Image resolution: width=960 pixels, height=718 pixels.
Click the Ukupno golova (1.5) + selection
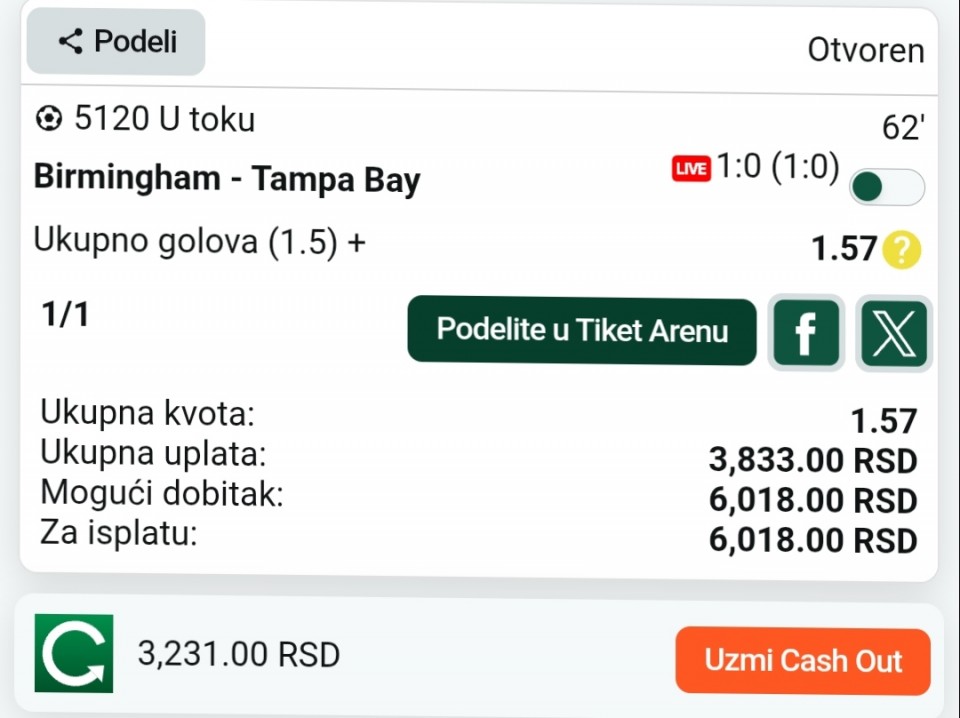click(200, 241)
